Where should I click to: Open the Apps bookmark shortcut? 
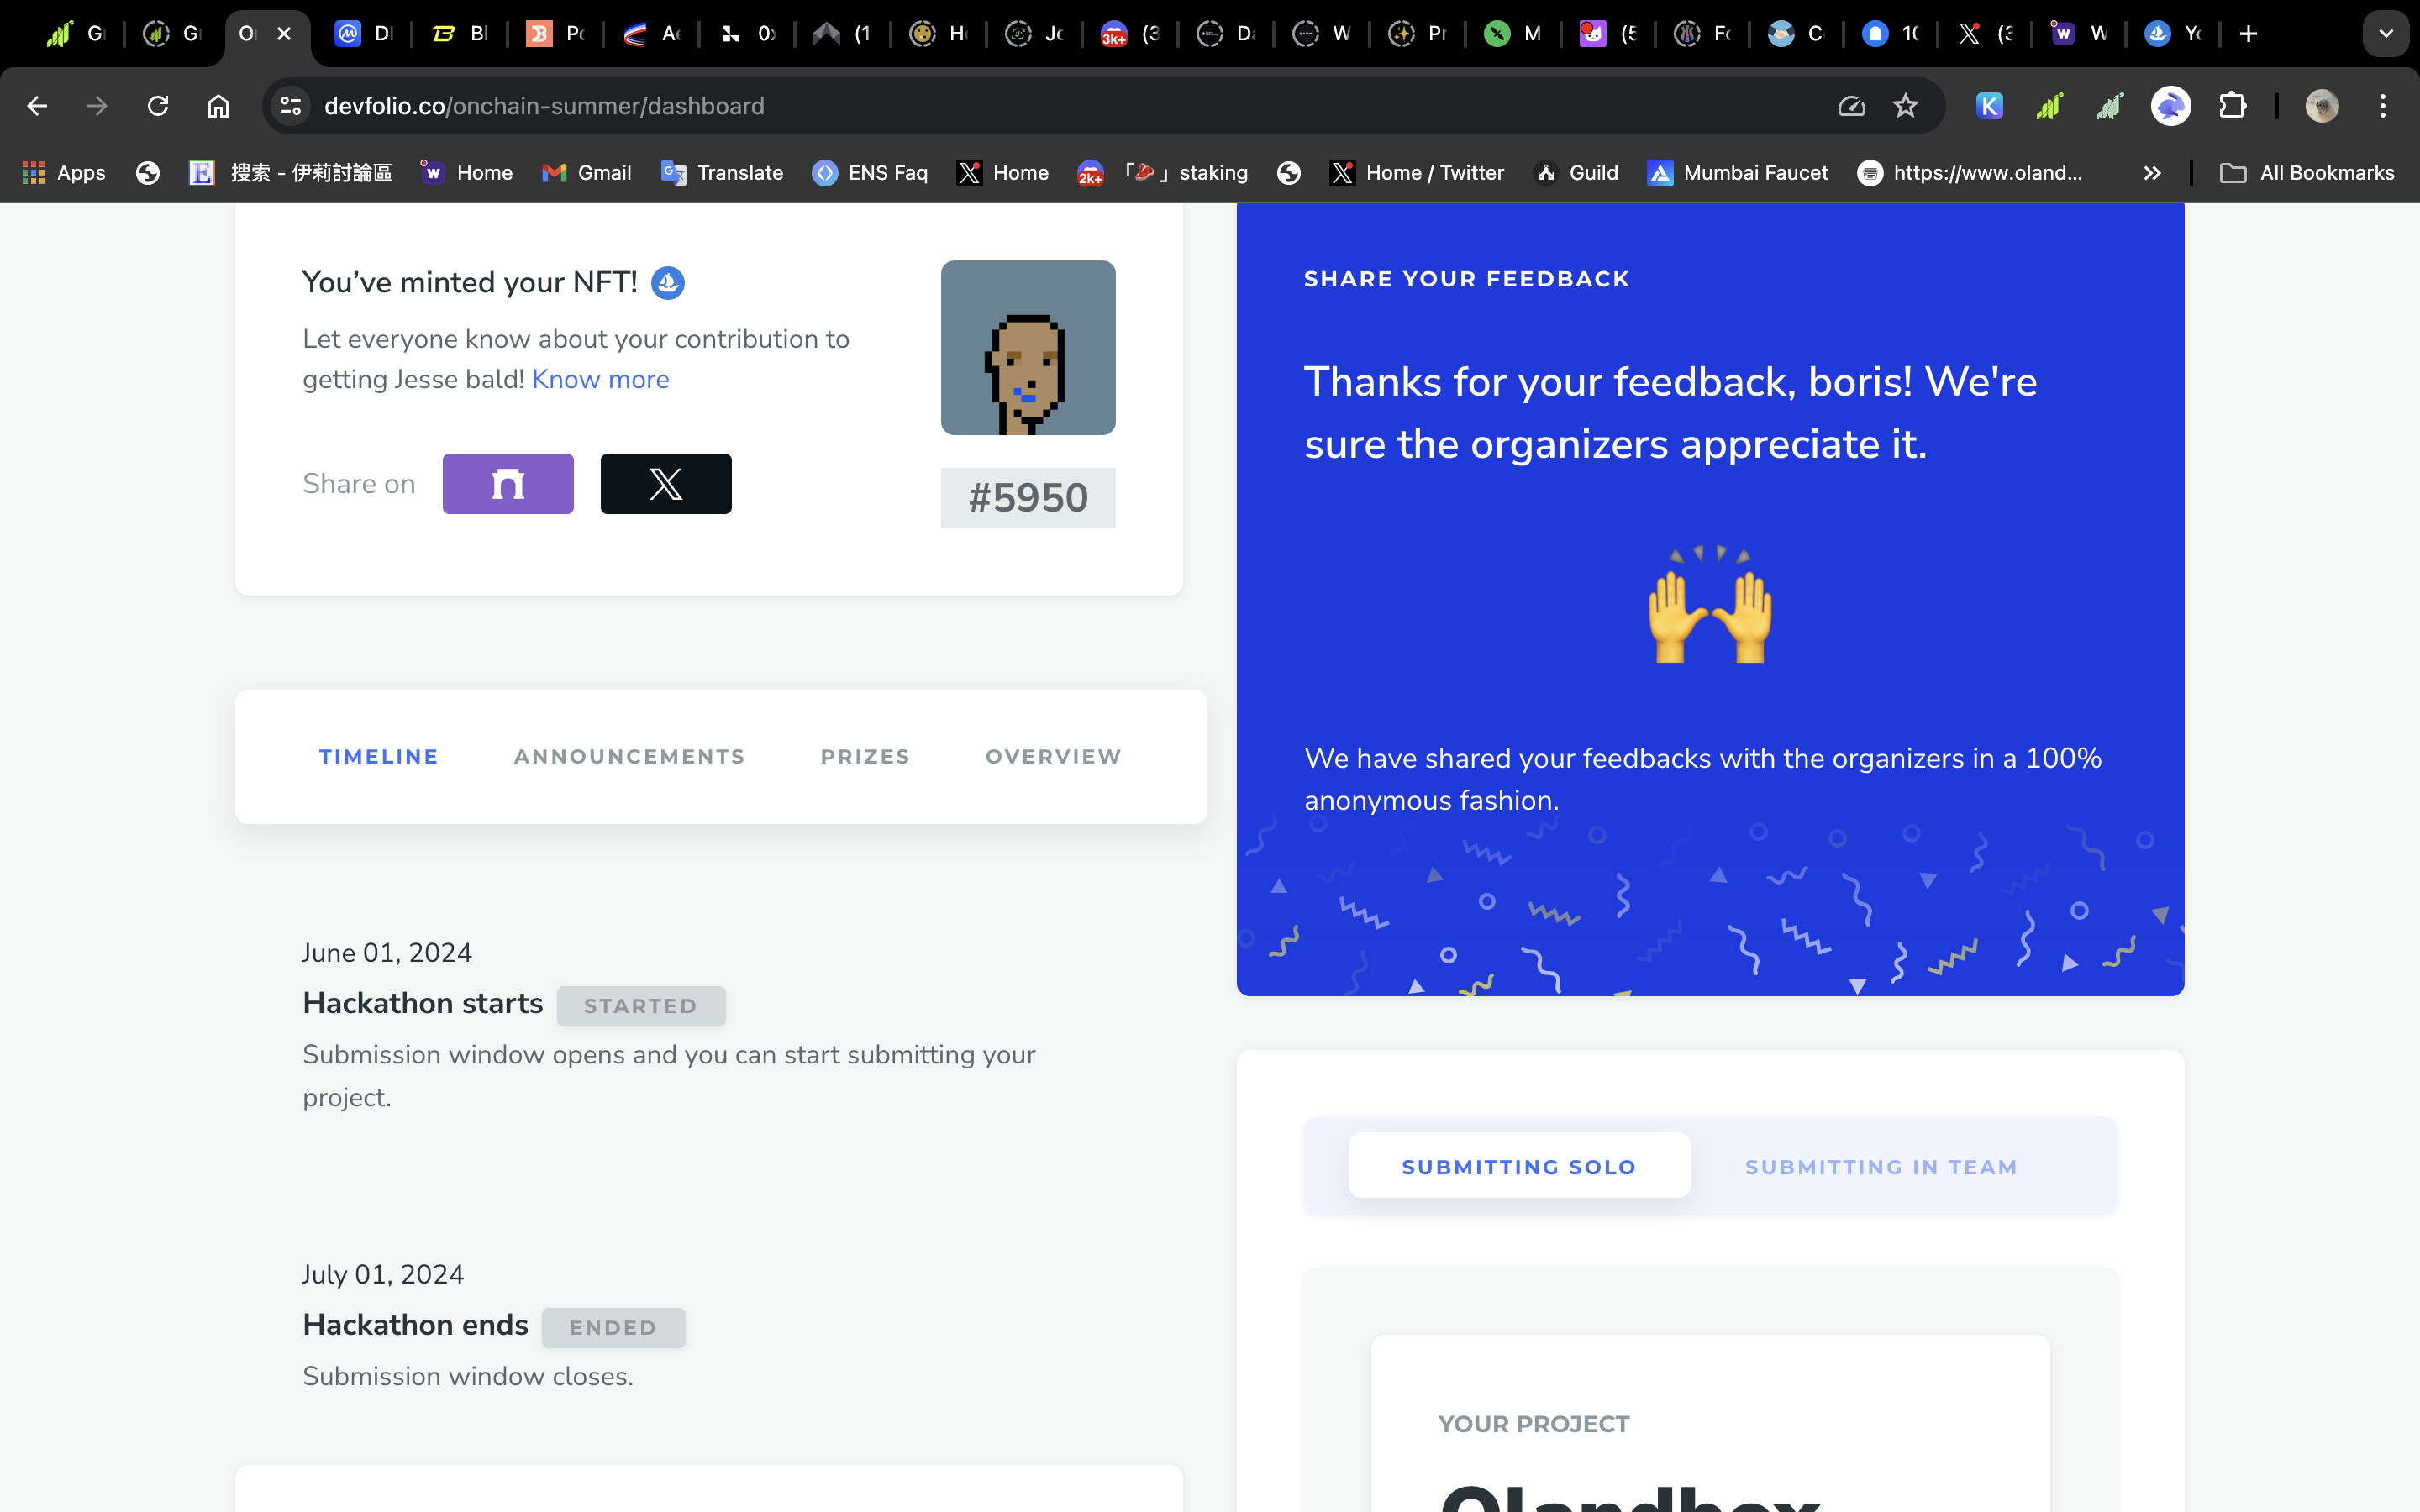tap(64, 173)
